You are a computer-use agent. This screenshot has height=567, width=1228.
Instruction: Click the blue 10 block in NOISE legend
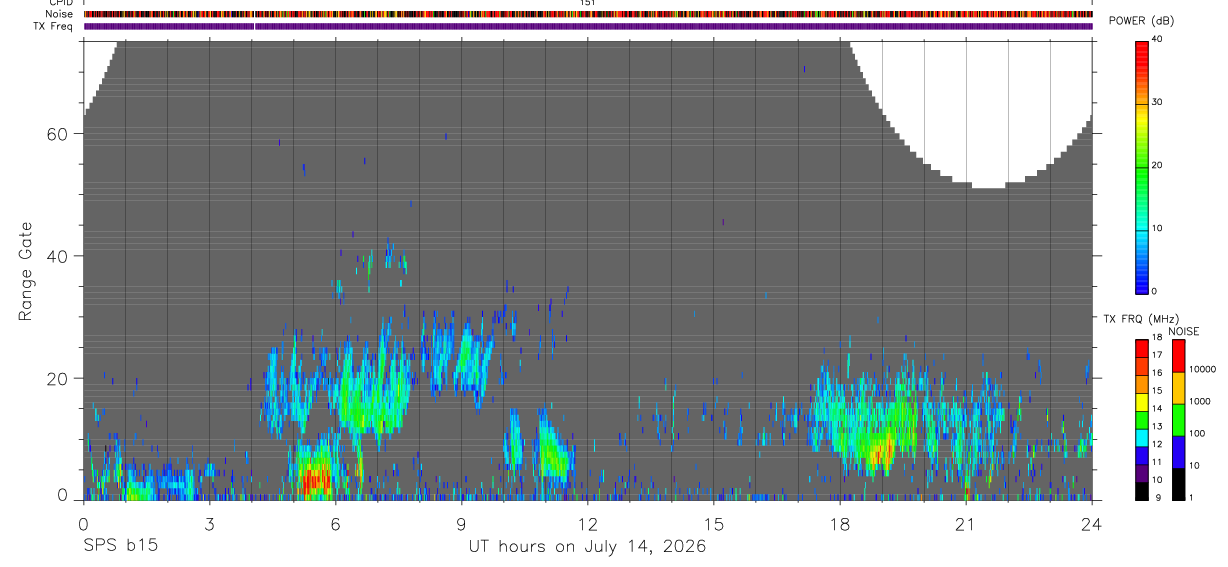tap(1178, 452)
